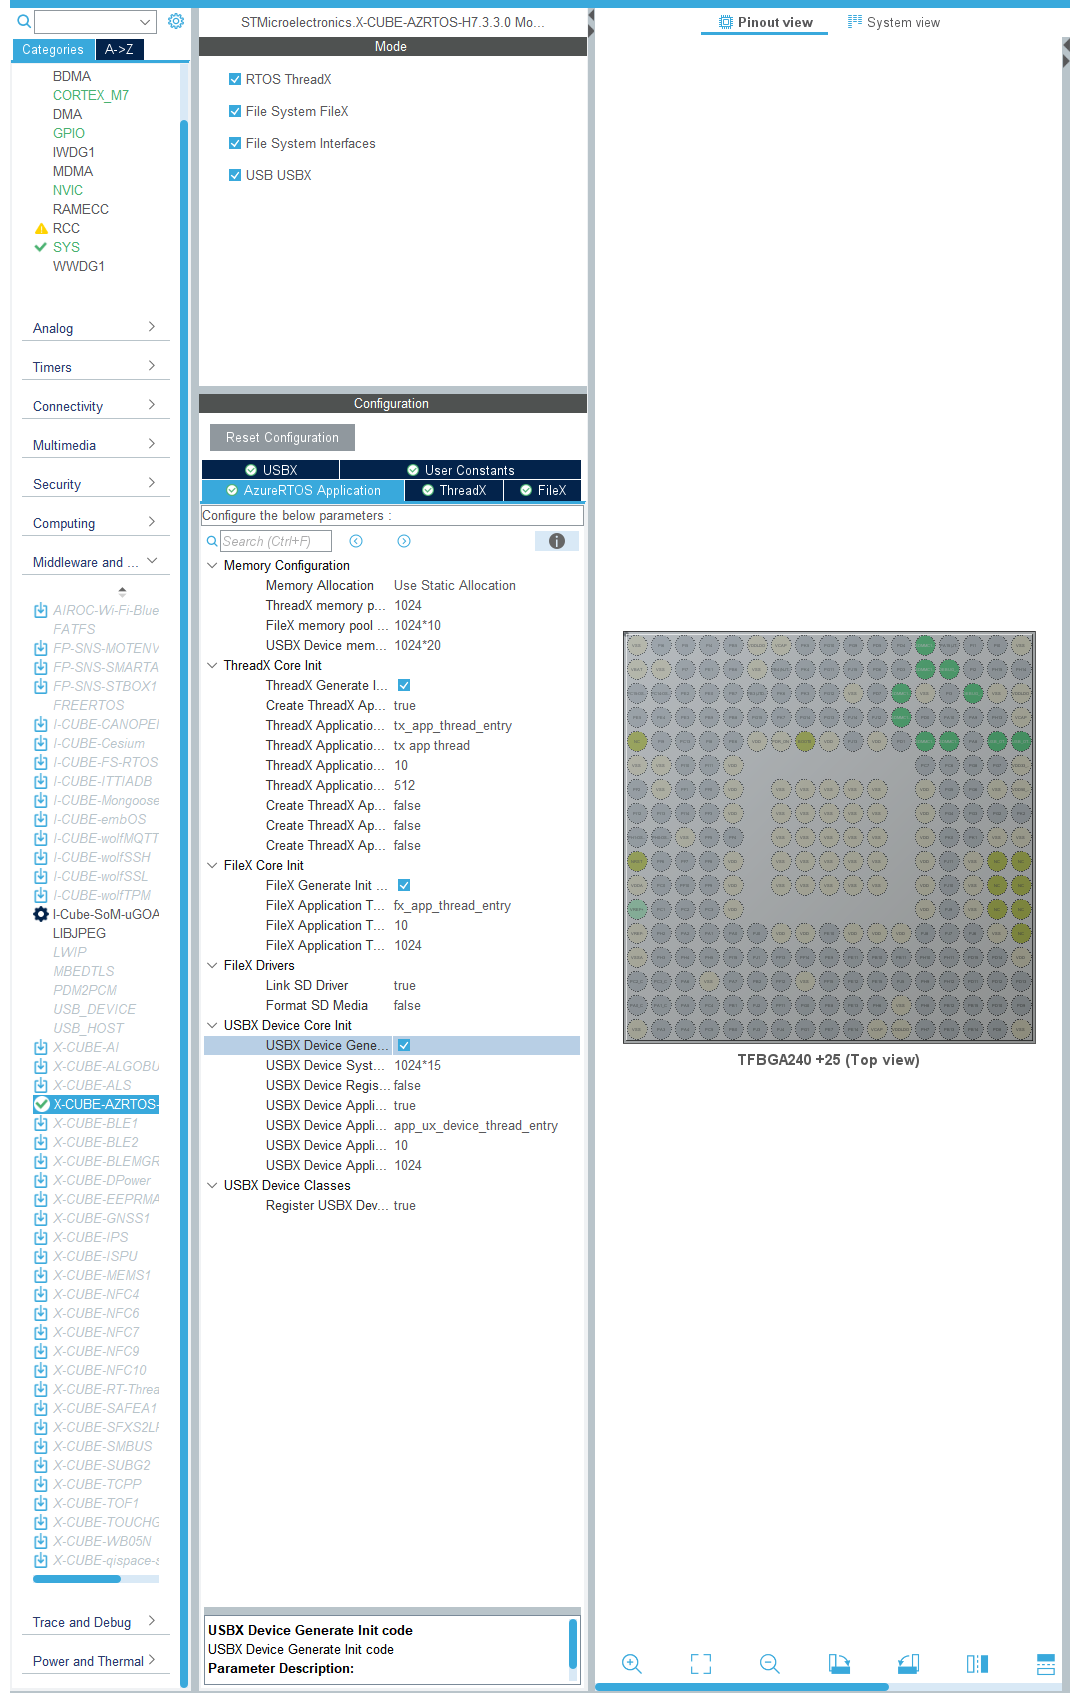Toggle FileX Generate Init code checkbox
This screenshot has width=1080, height=1703.
coord(404,885)
